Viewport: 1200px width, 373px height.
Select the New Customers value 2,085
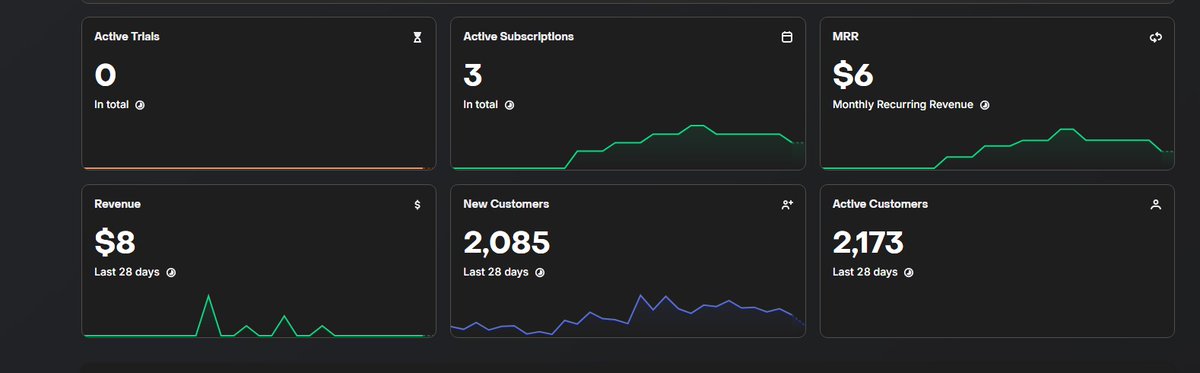tap(507, 243)
